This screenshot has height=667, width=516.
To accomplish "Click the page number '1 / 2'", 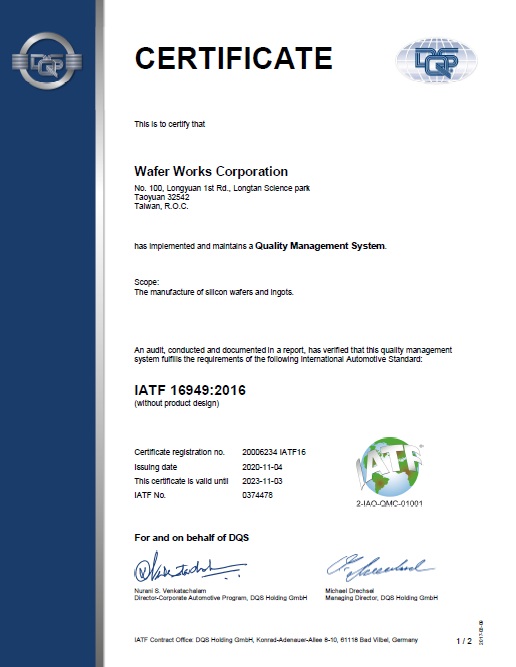I will [464, 641].
